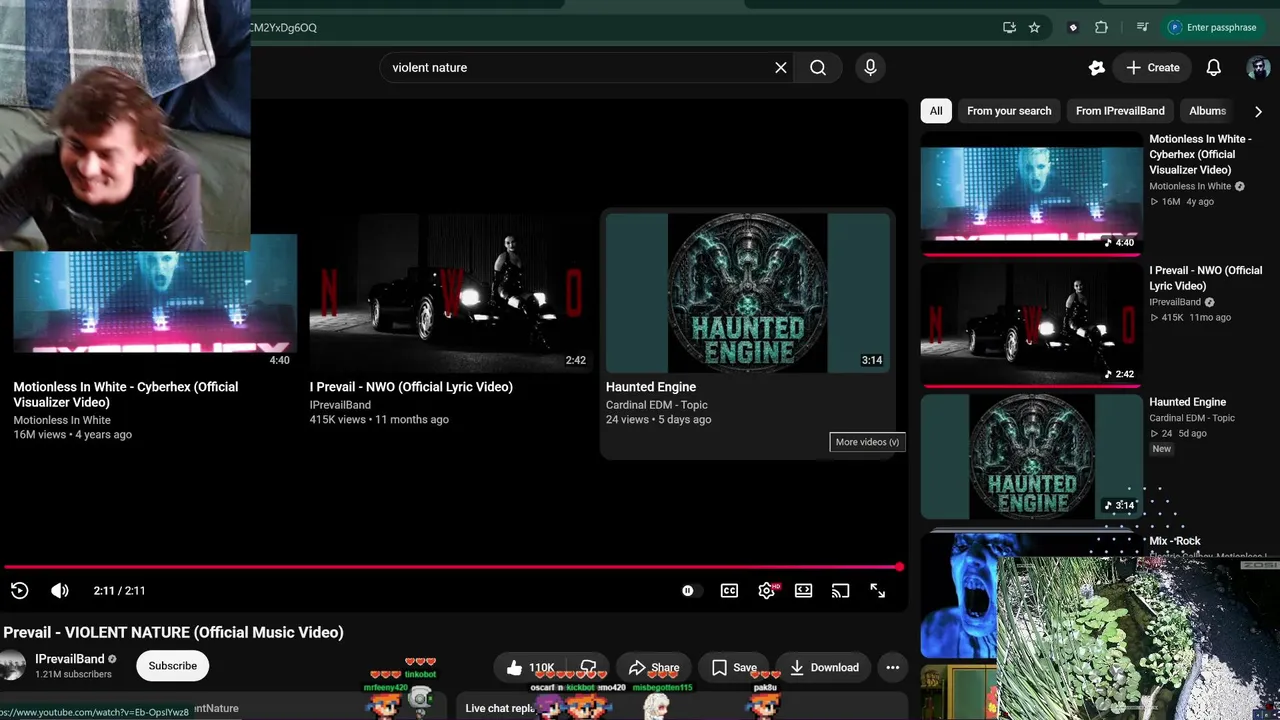
Task: Subscribe to IPrevailBand
Action: click(x=173, y=666)
